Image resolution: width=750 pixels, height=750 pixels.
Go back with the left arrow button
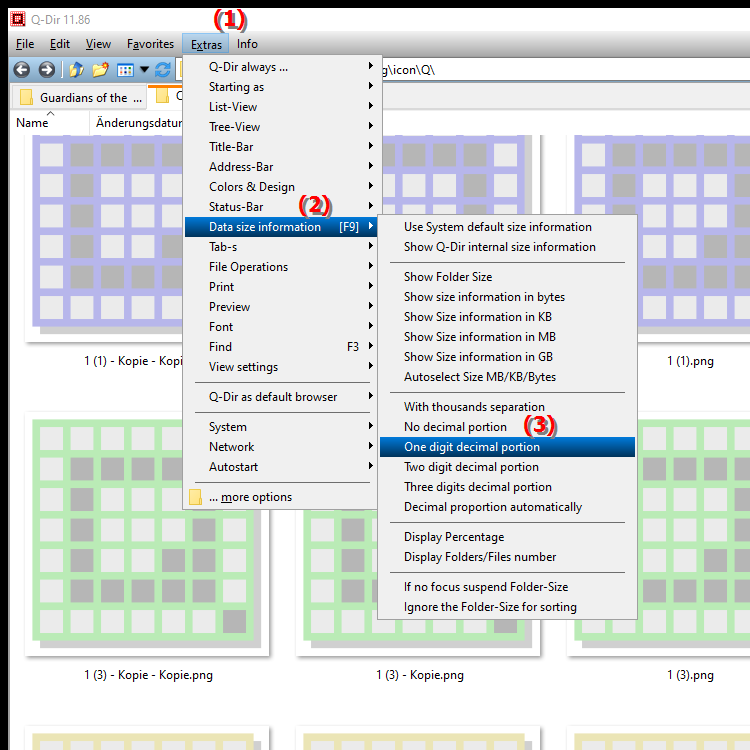pos(22,70)
